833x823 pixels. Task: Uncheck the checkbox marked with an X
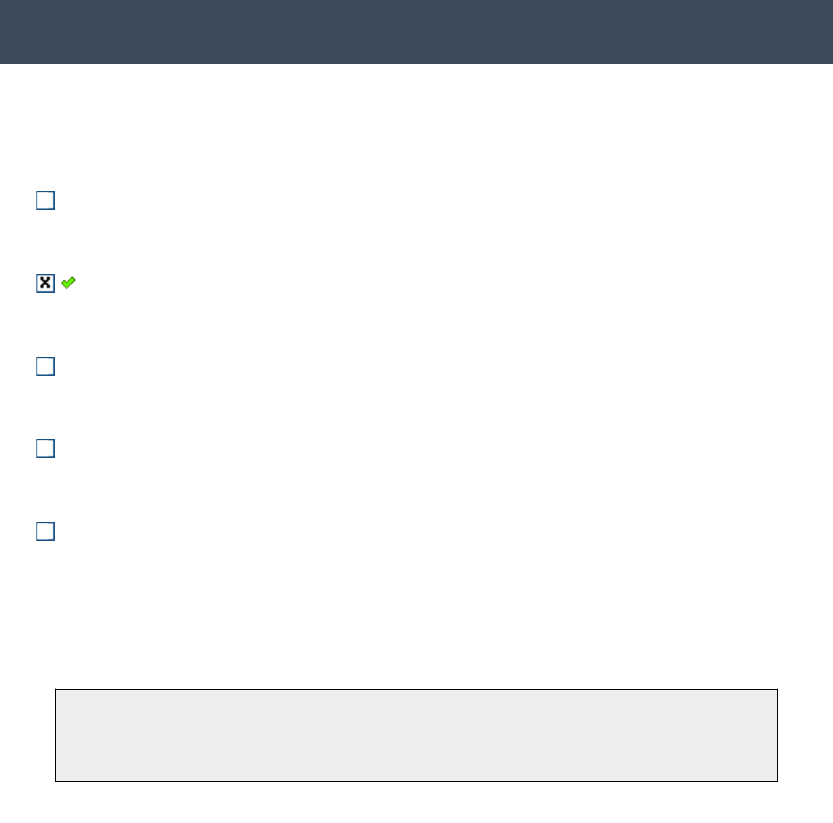point(45,283)
